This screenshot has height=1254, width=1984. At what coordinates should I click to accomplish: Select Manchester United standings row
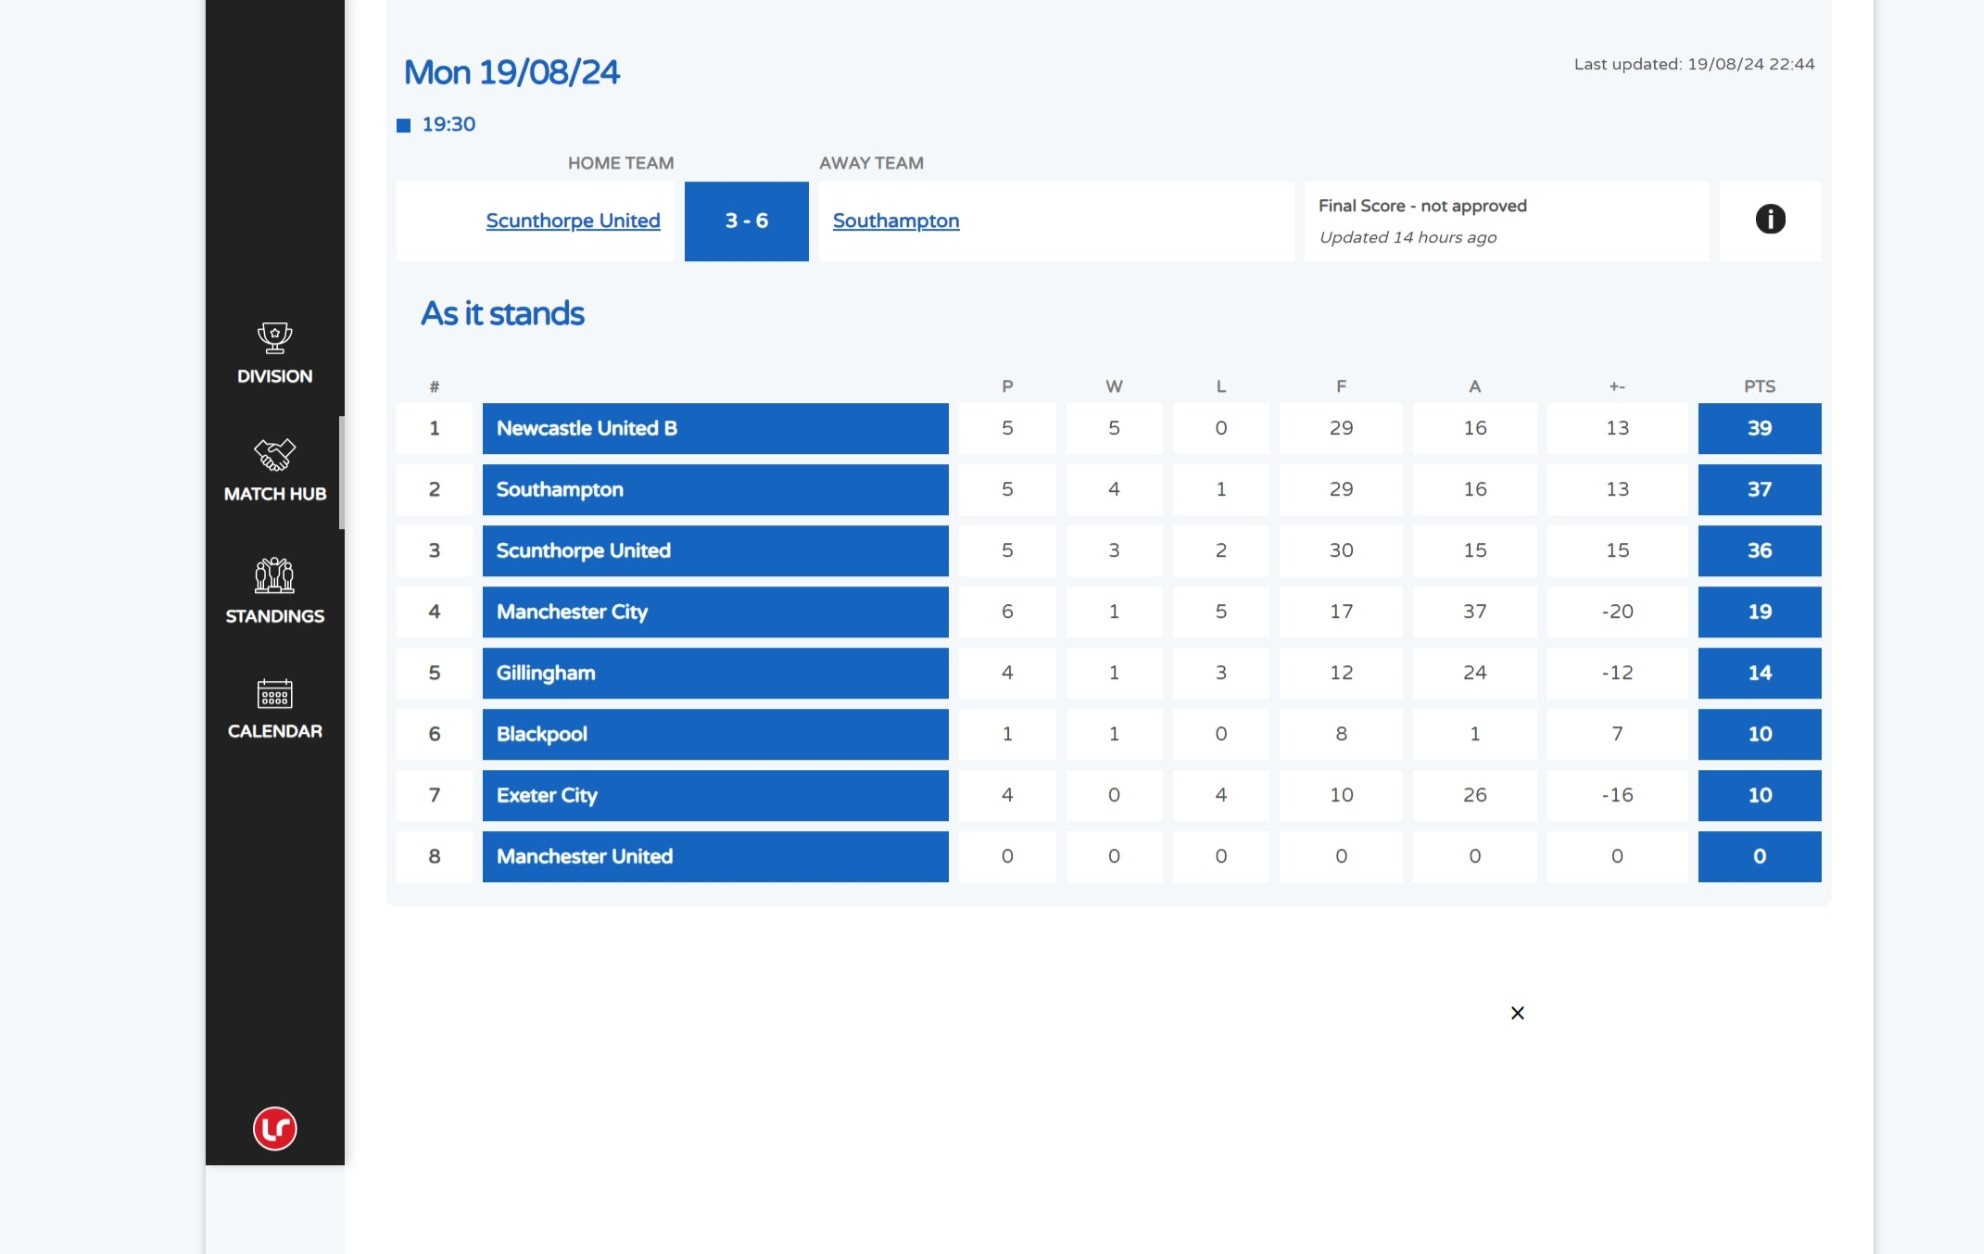coord(1108,856)
